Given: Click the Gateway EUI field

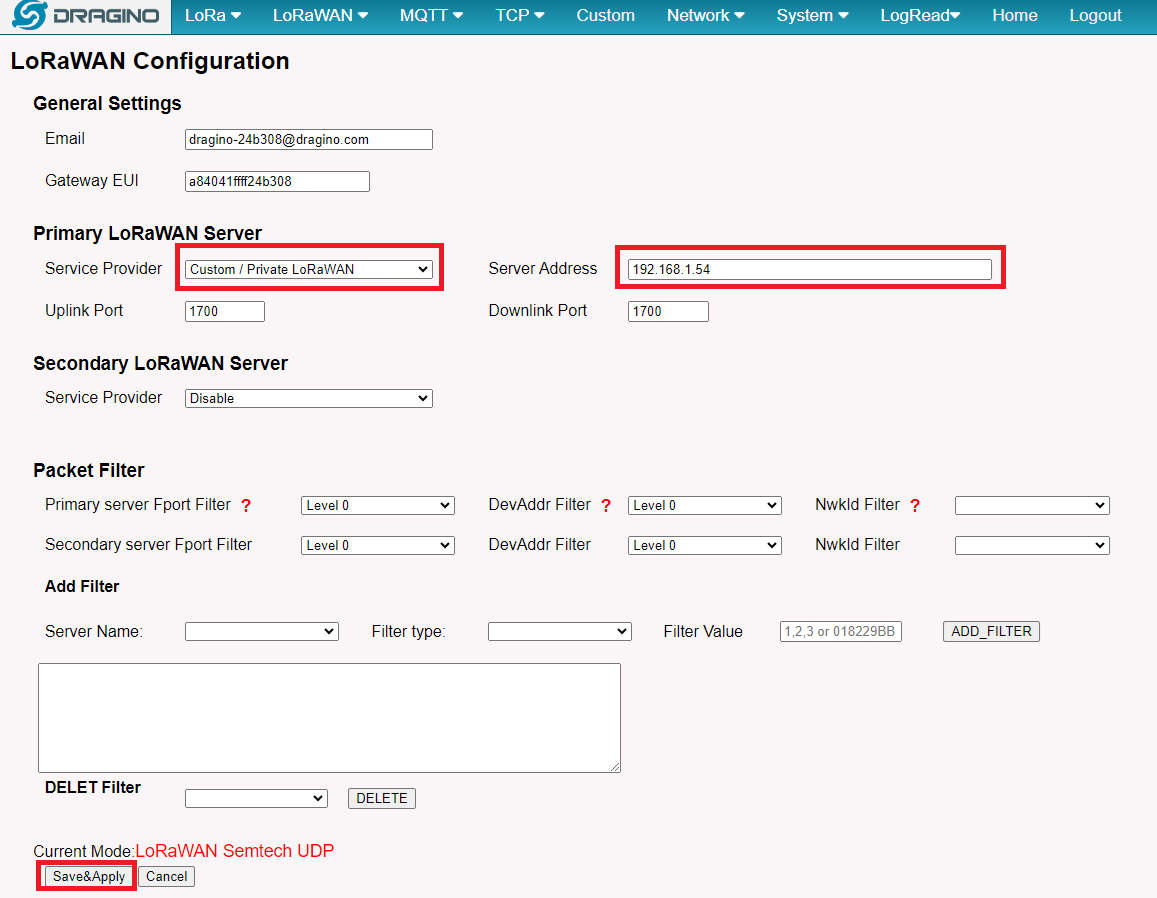Looking at the screenshot, I should tap(277, 181).
